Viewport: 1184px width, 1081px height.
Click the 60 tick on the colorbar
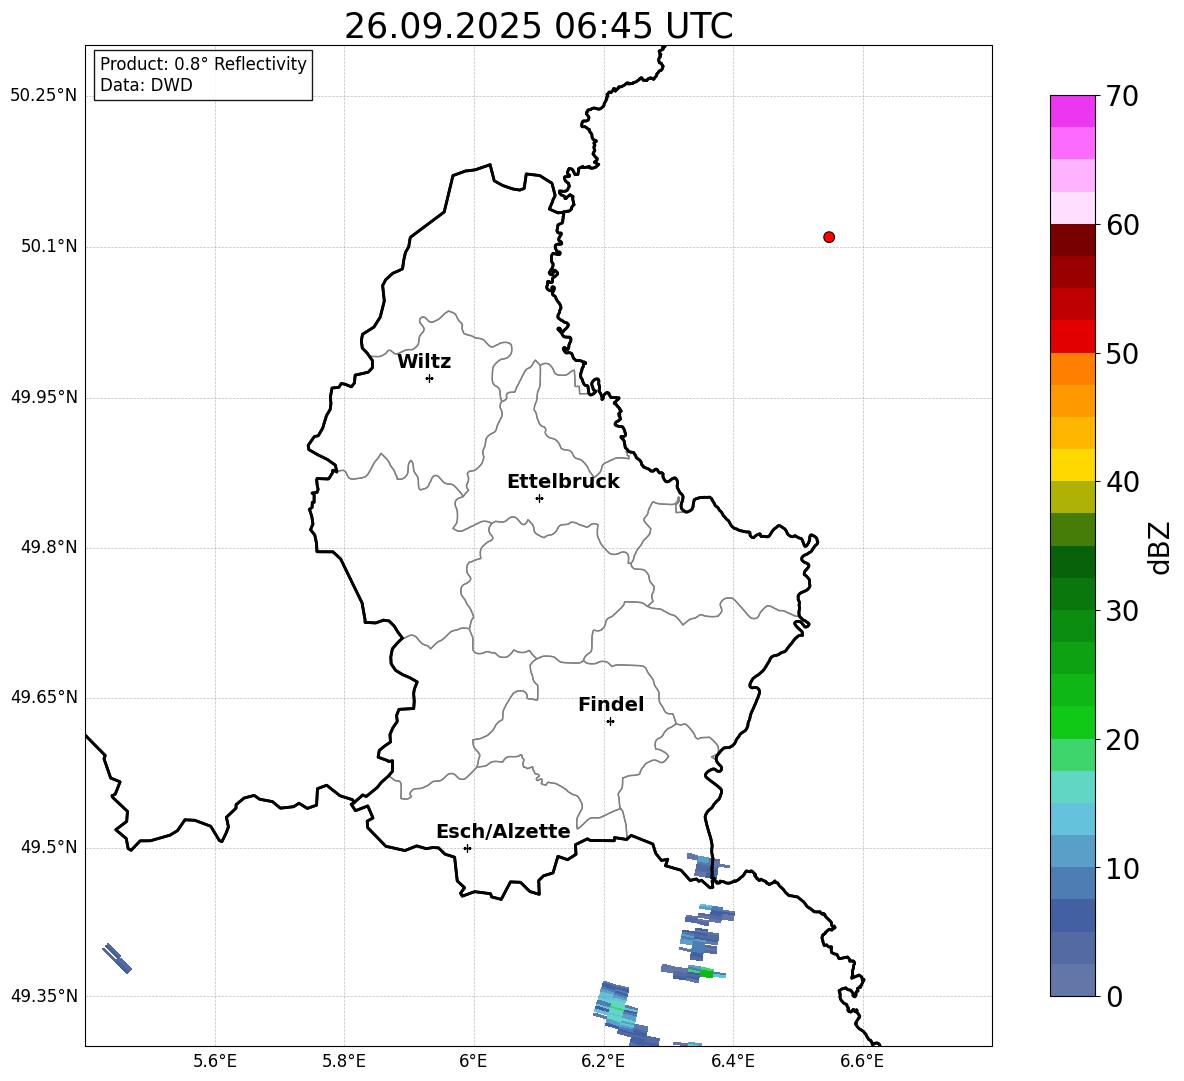coord(1122,225)
